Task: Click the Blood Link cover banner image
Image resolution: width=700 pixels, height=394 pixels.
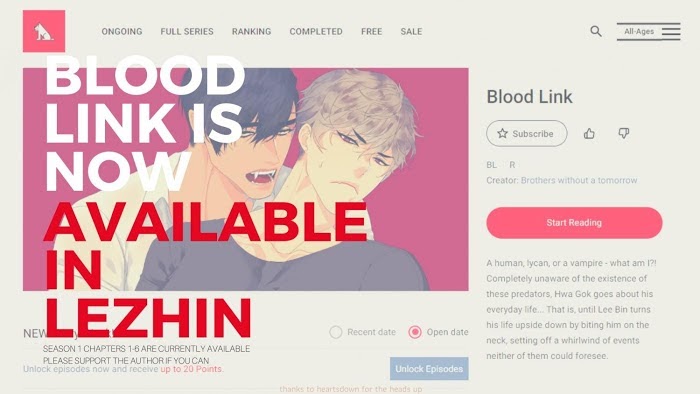Action: point(246,179)
